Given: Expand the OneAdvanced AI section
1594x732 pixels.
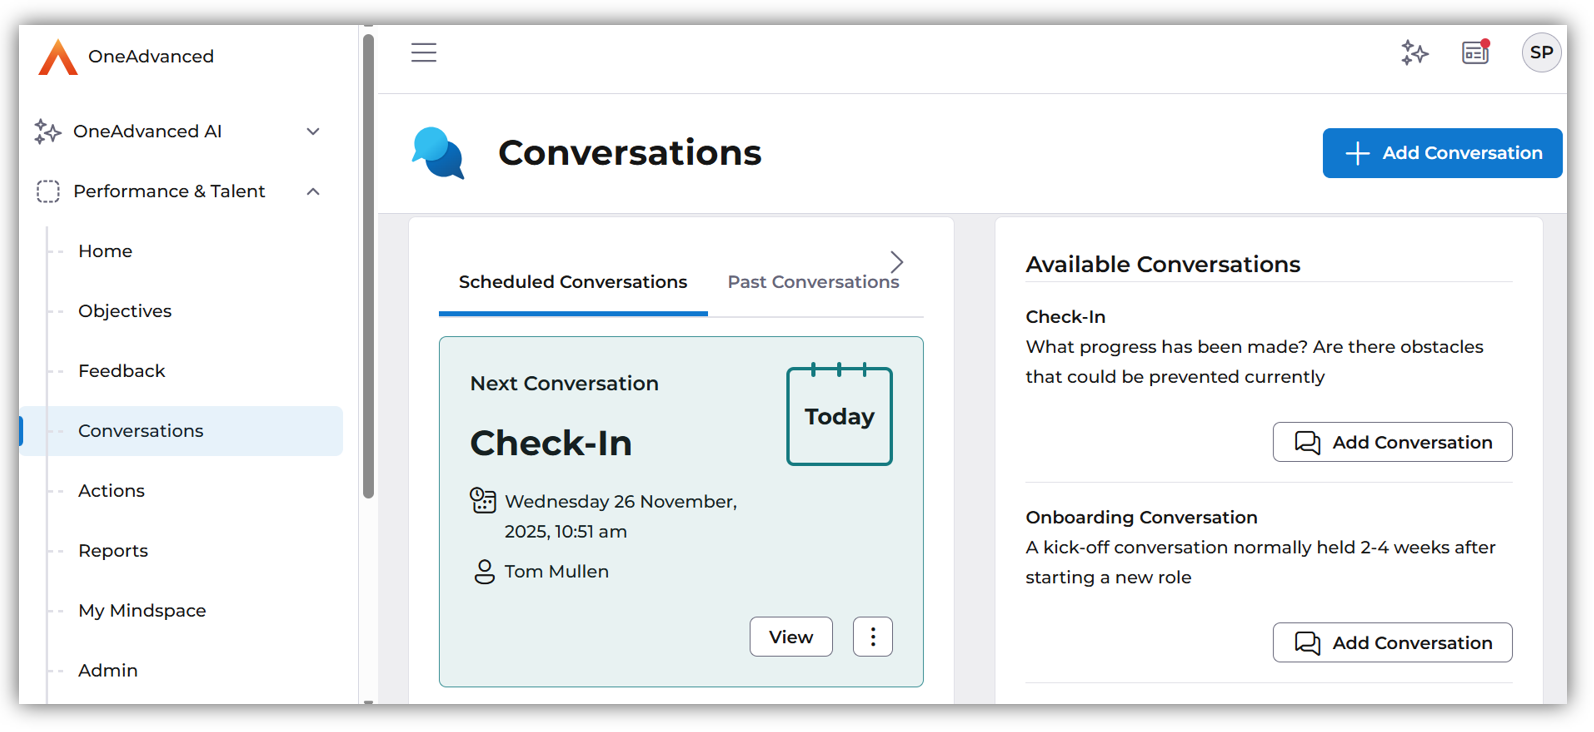Looking at the screenshot, I should click(313, 132).
